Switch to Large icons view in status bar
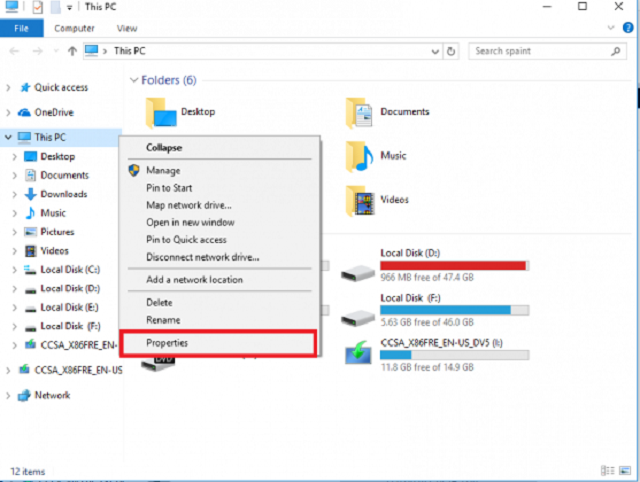This screenshot has height=482, width=640. tap(625, 471)
